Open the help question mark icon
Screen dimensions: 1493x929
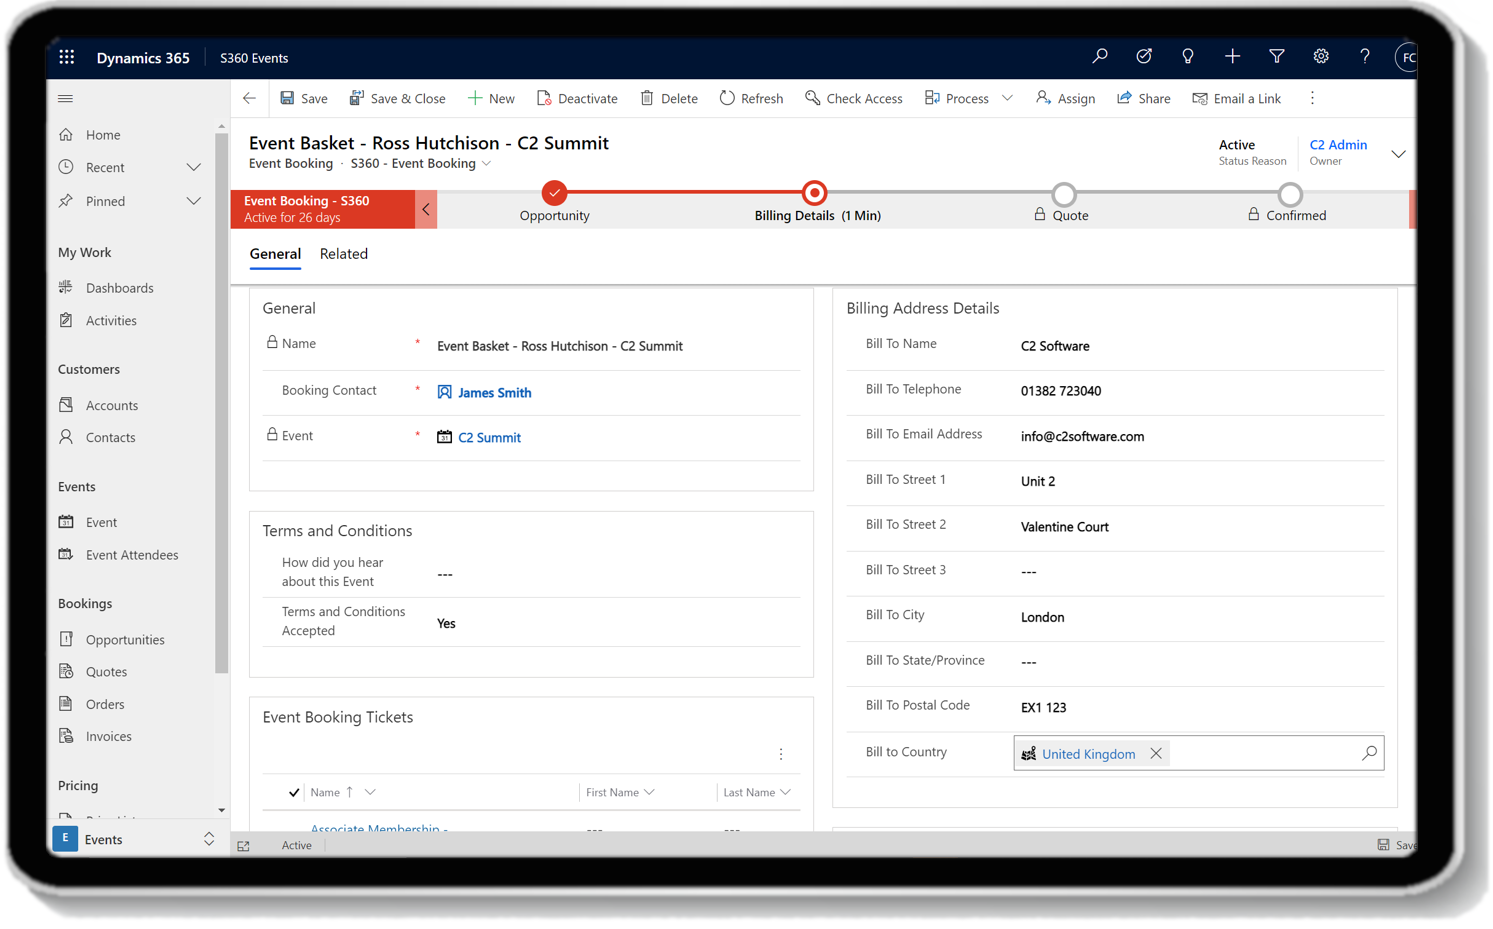(x=1365, y=57)
